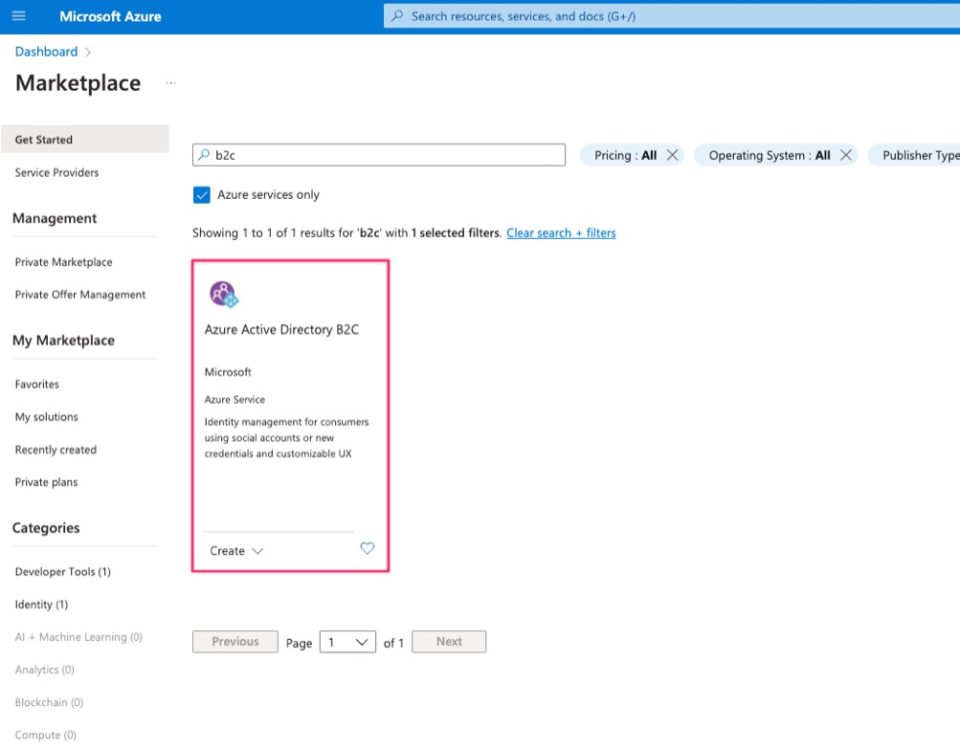The width and height of the screenshot is (960, 750).
Task: Open more options via the Marketplace ellipsis
Action: tap(170, 85)
